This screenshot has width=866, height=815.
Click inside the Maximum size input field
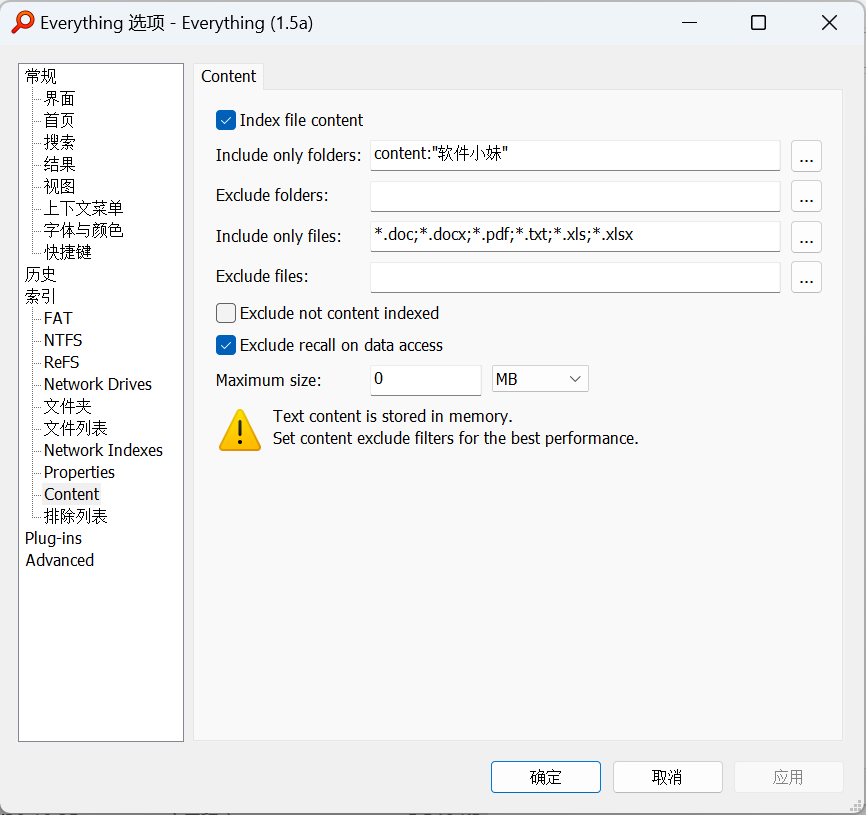[x=425, y=380]
